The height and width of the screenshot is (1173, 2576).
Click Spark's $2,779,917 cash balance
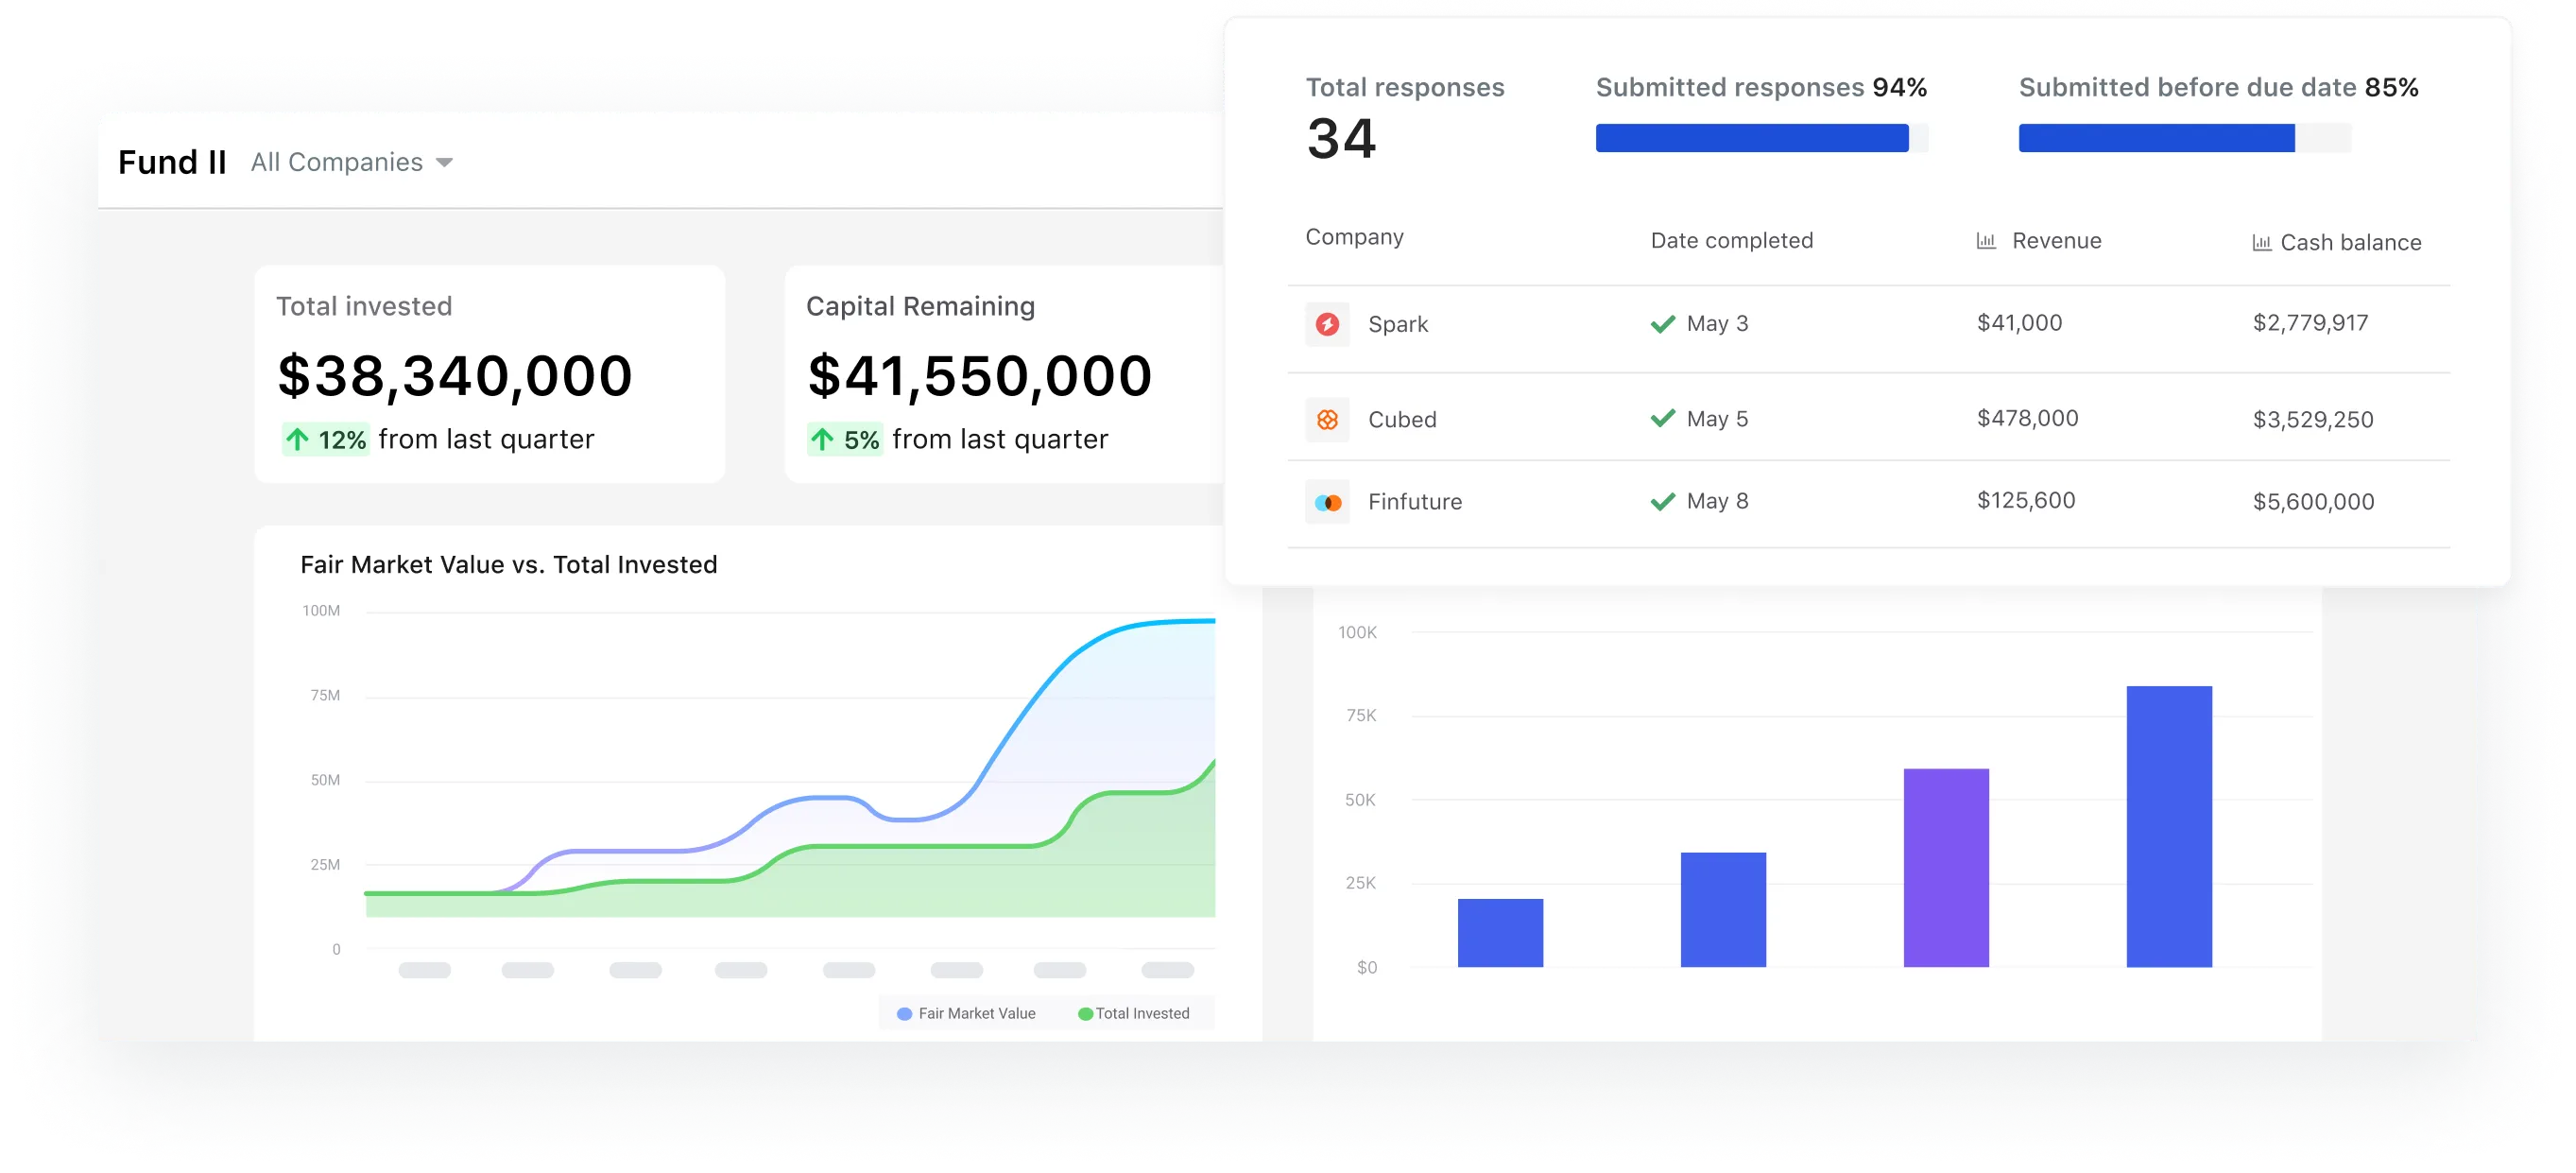point(2310,323)
